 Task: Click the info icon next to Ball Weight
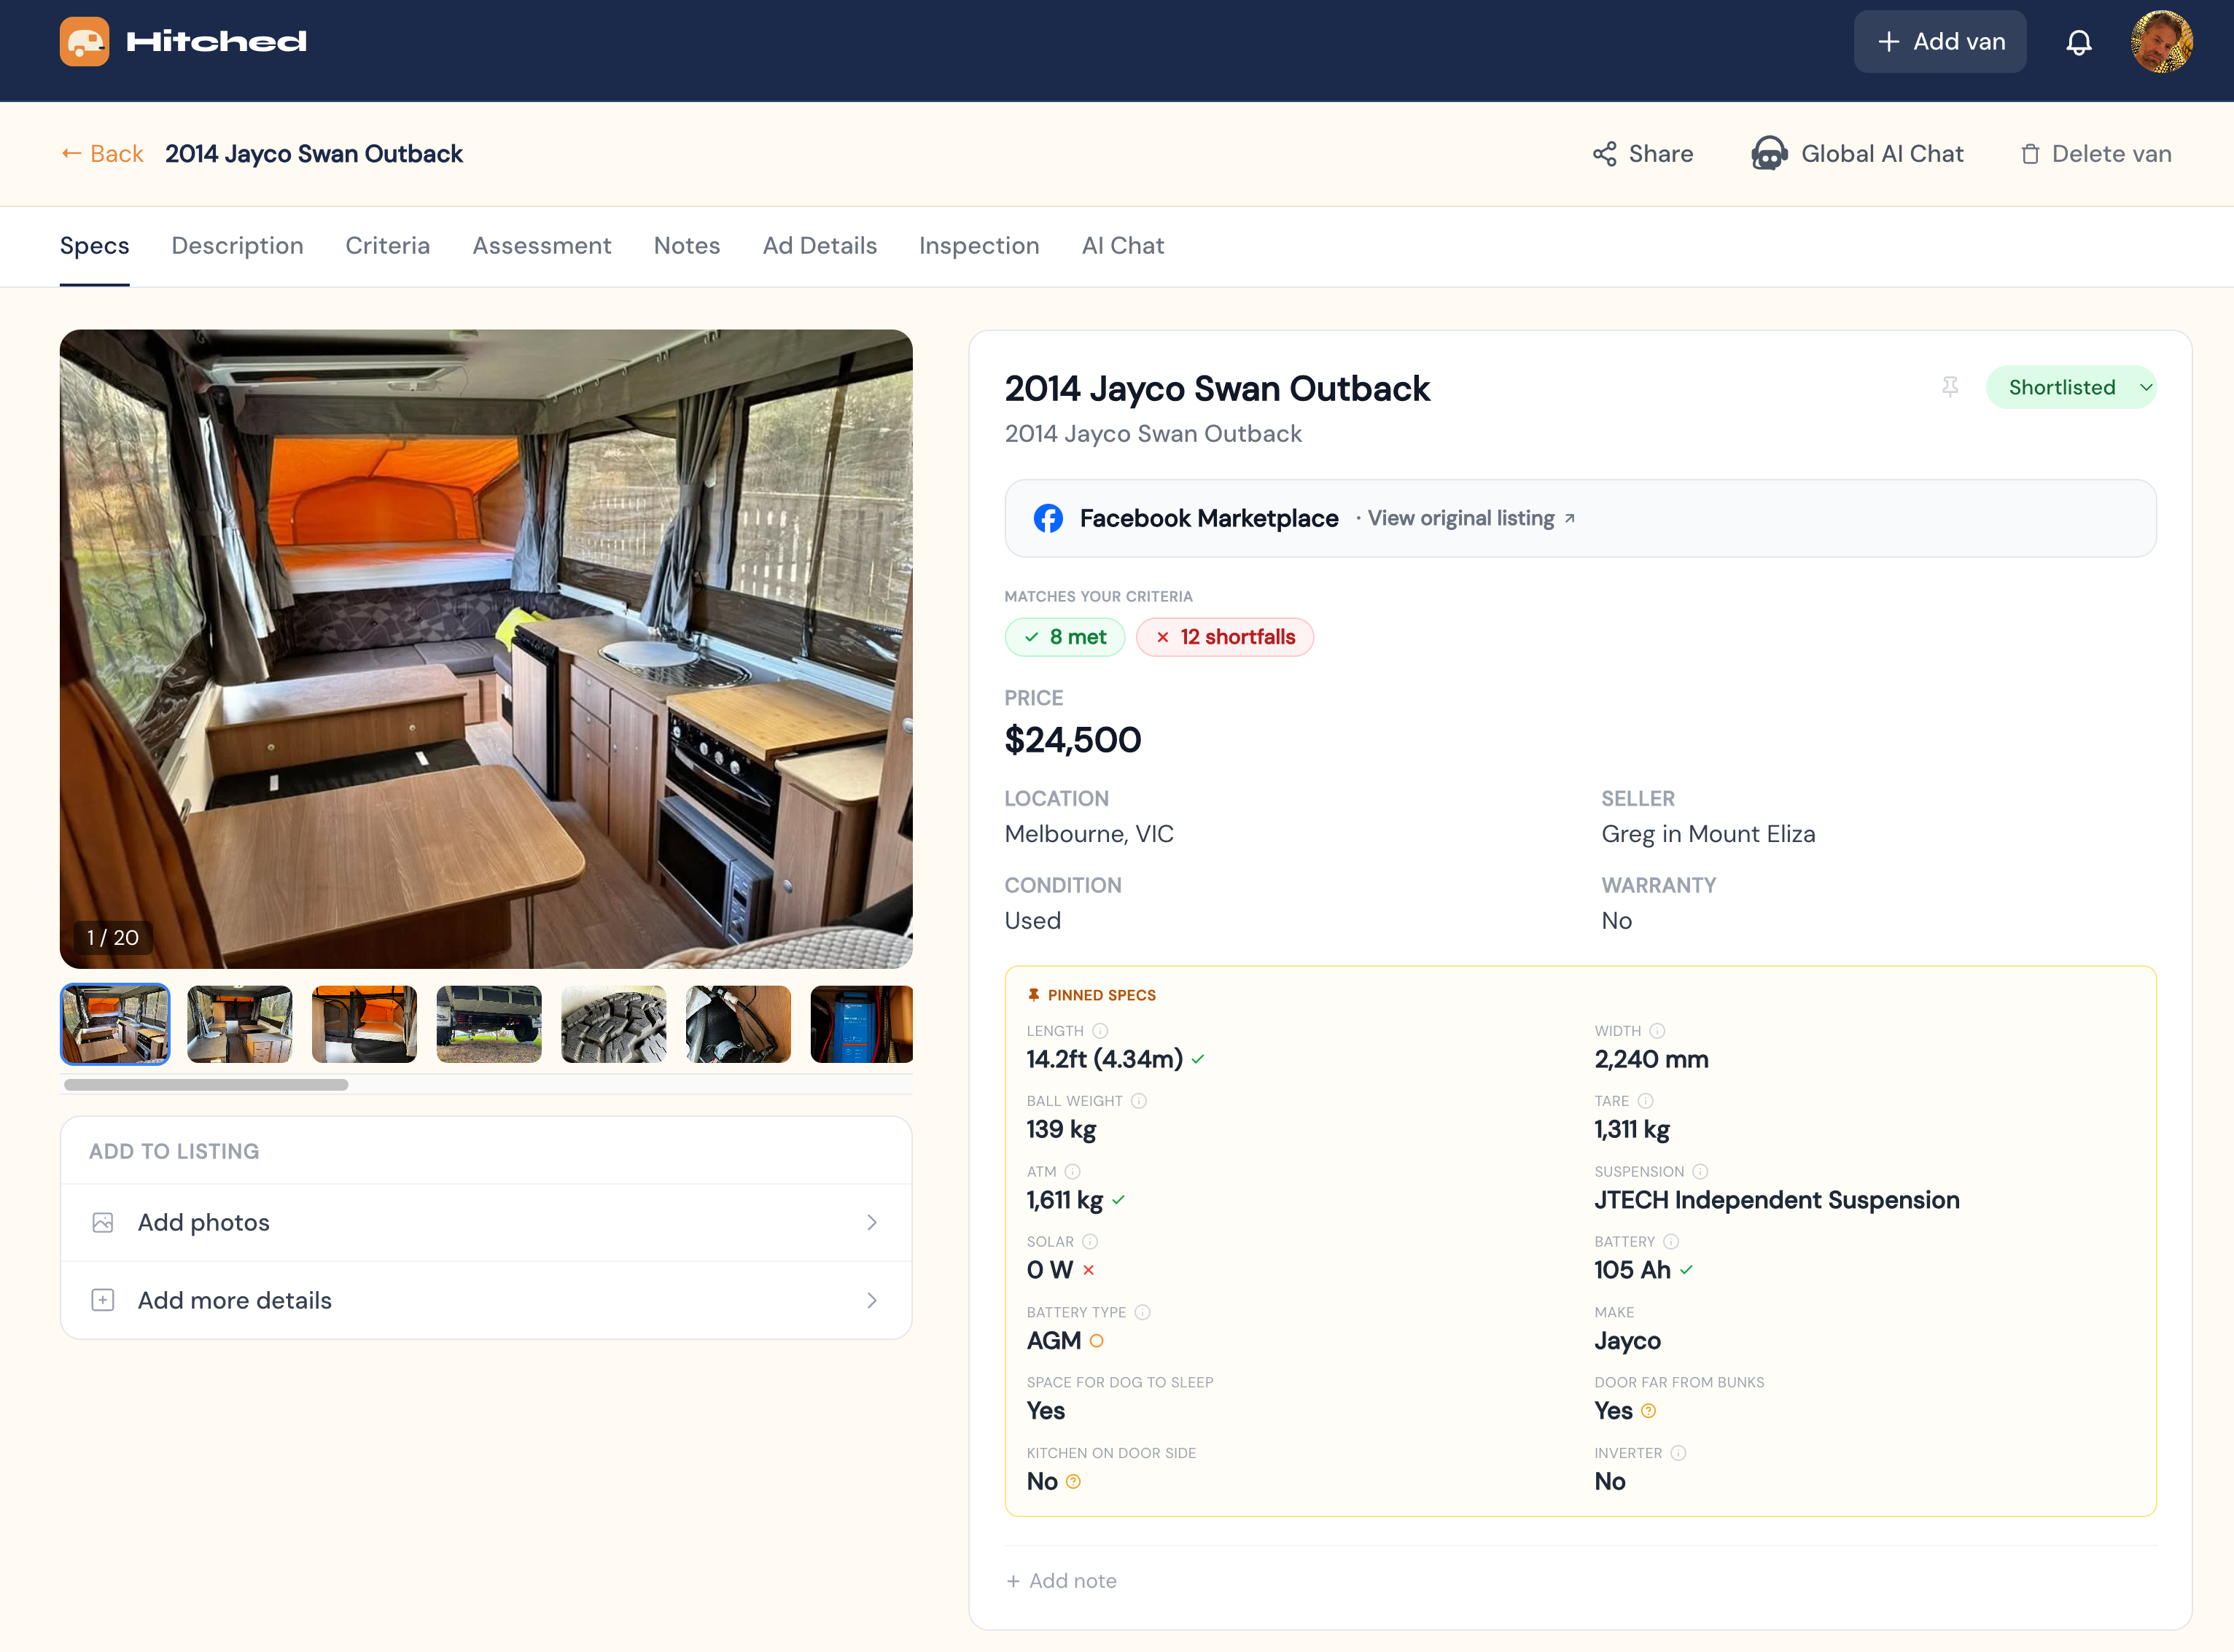click(x=1139, y=1101)
